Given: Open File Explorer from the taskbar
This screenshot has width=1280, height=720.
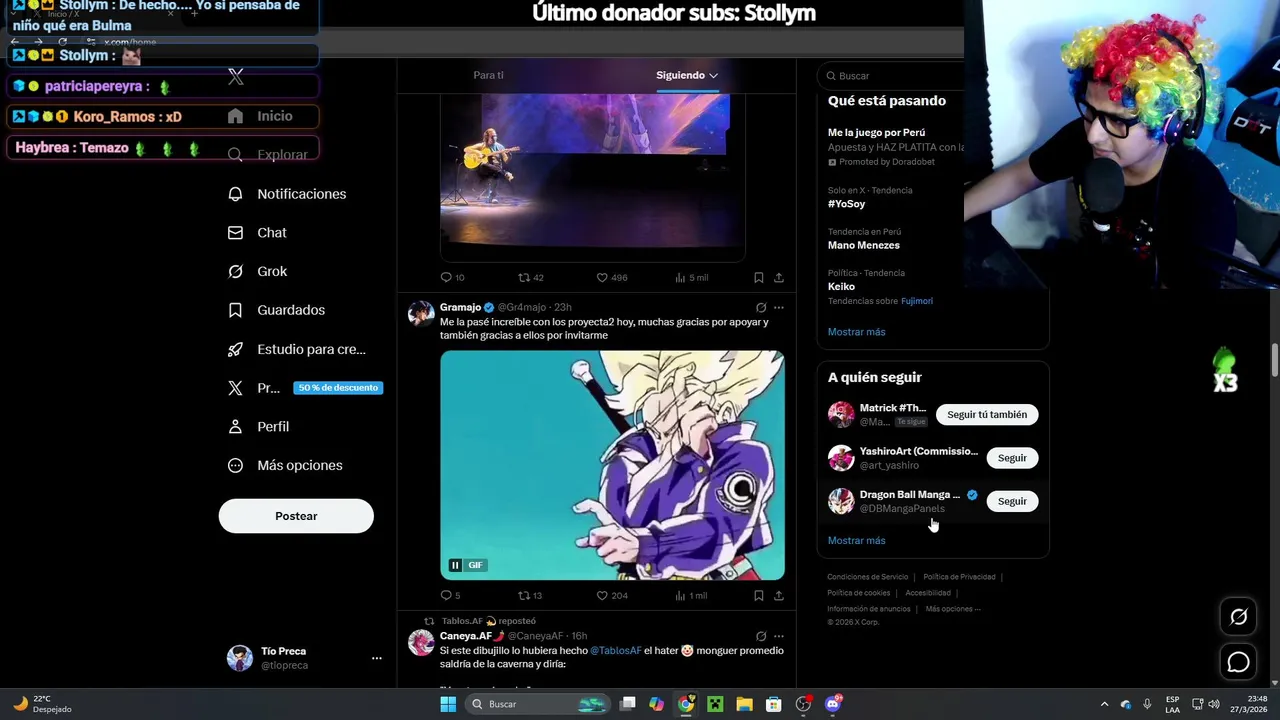Looking at the screenshot, I should tap(745, 704).
